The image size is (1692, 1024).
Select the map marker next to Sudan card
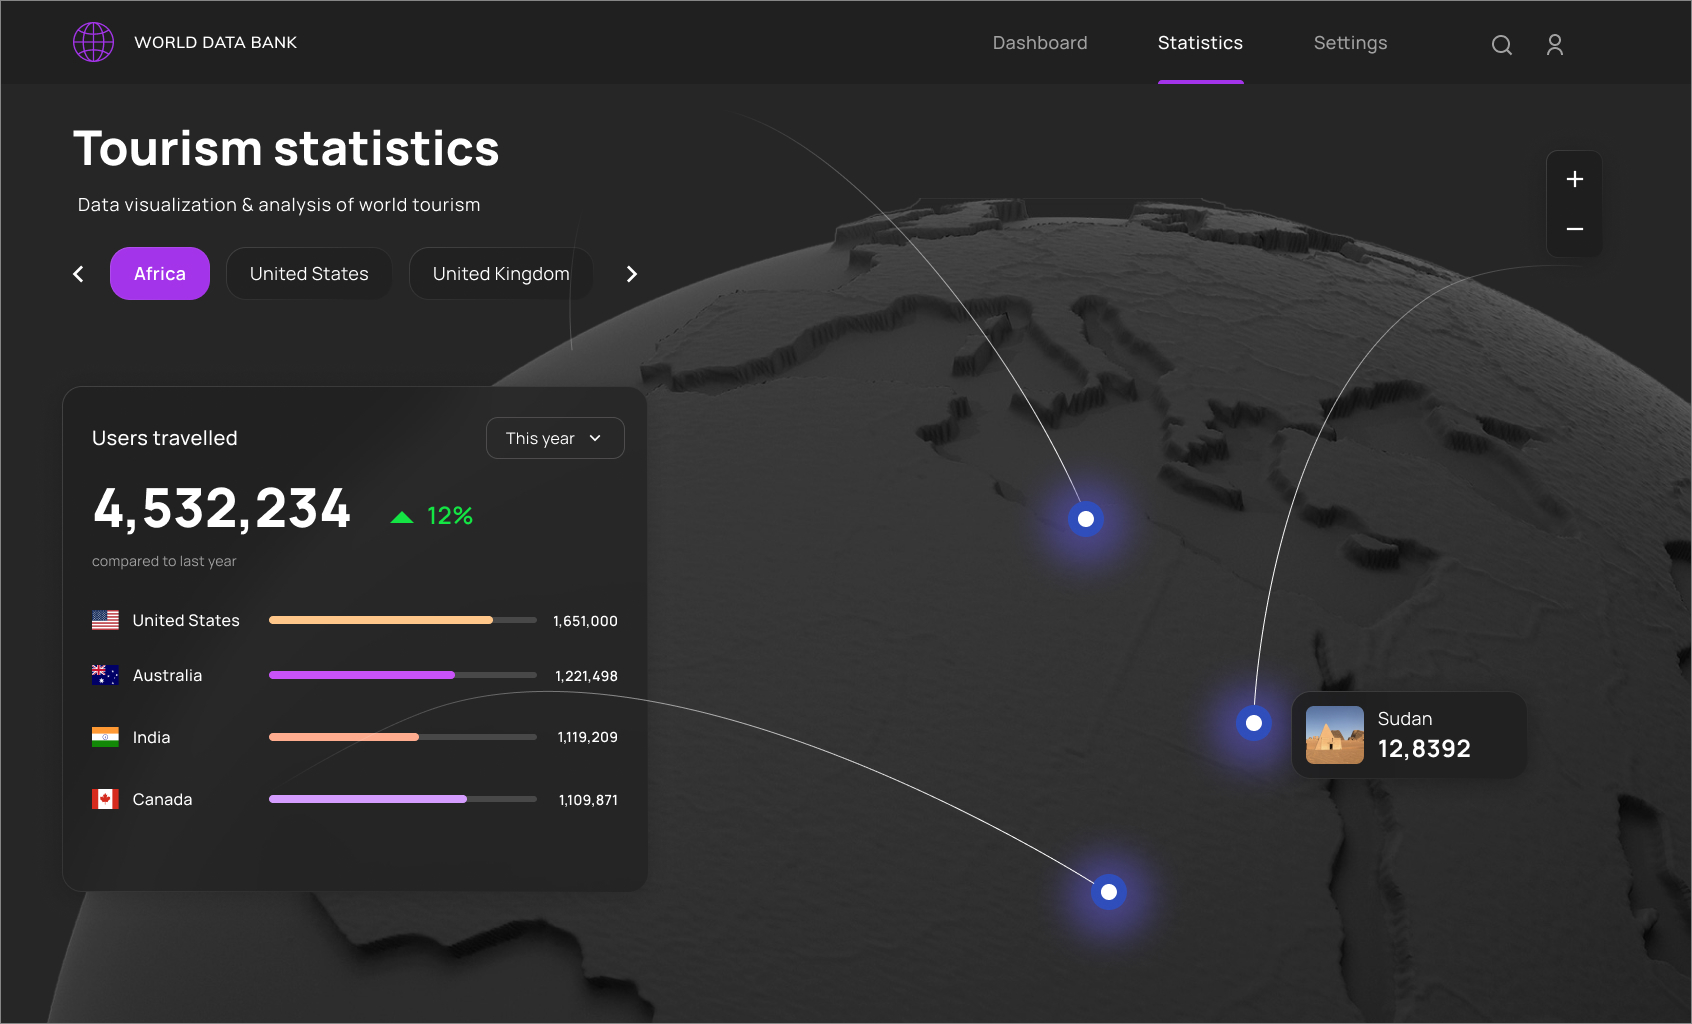coord(1254,723)
